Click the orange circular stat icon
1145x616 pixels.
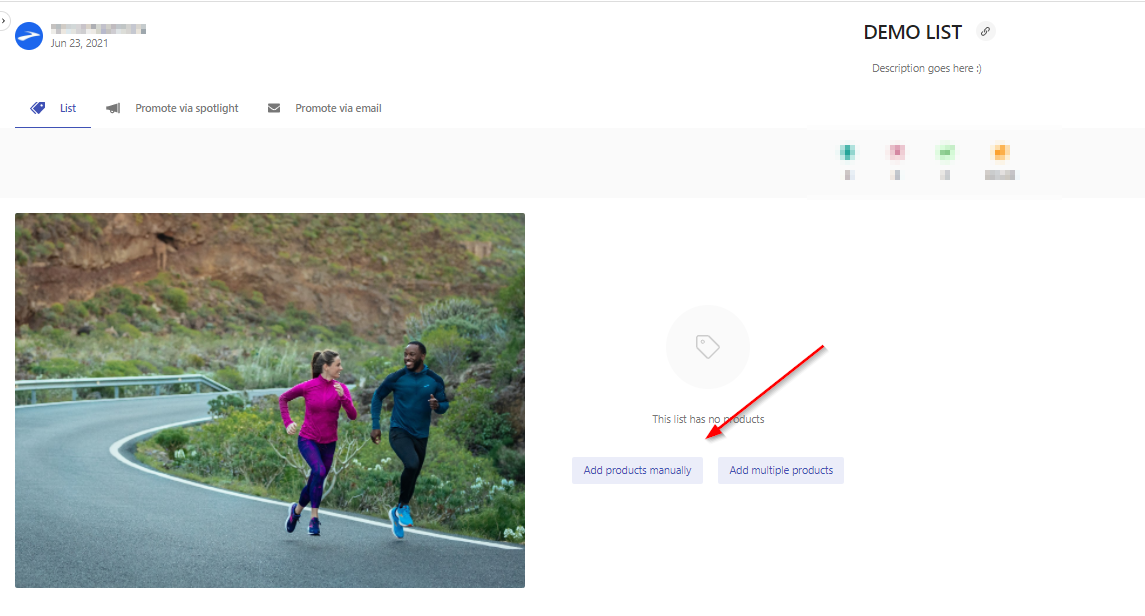[1000, 152]
